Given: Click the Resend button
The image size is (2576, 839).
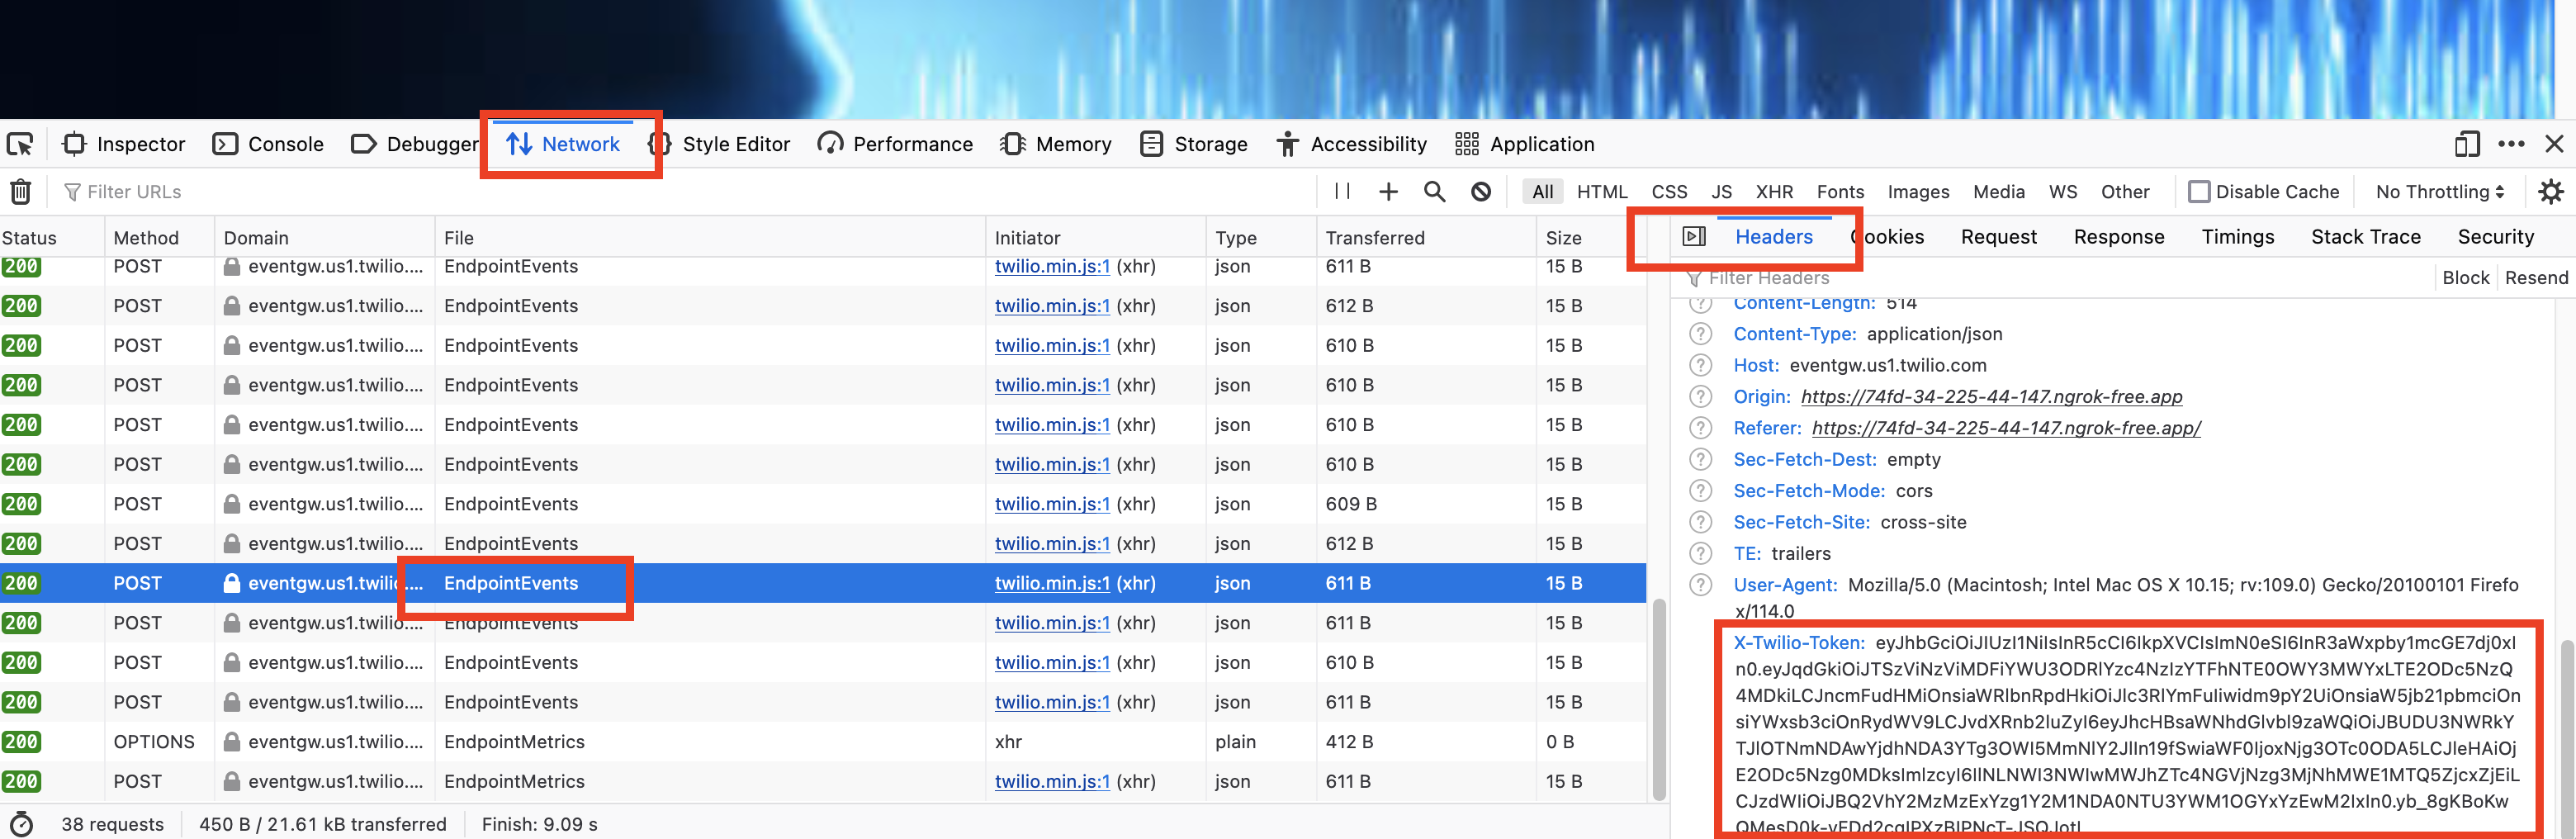Looking at the screenshot, I should (2536, 278).
